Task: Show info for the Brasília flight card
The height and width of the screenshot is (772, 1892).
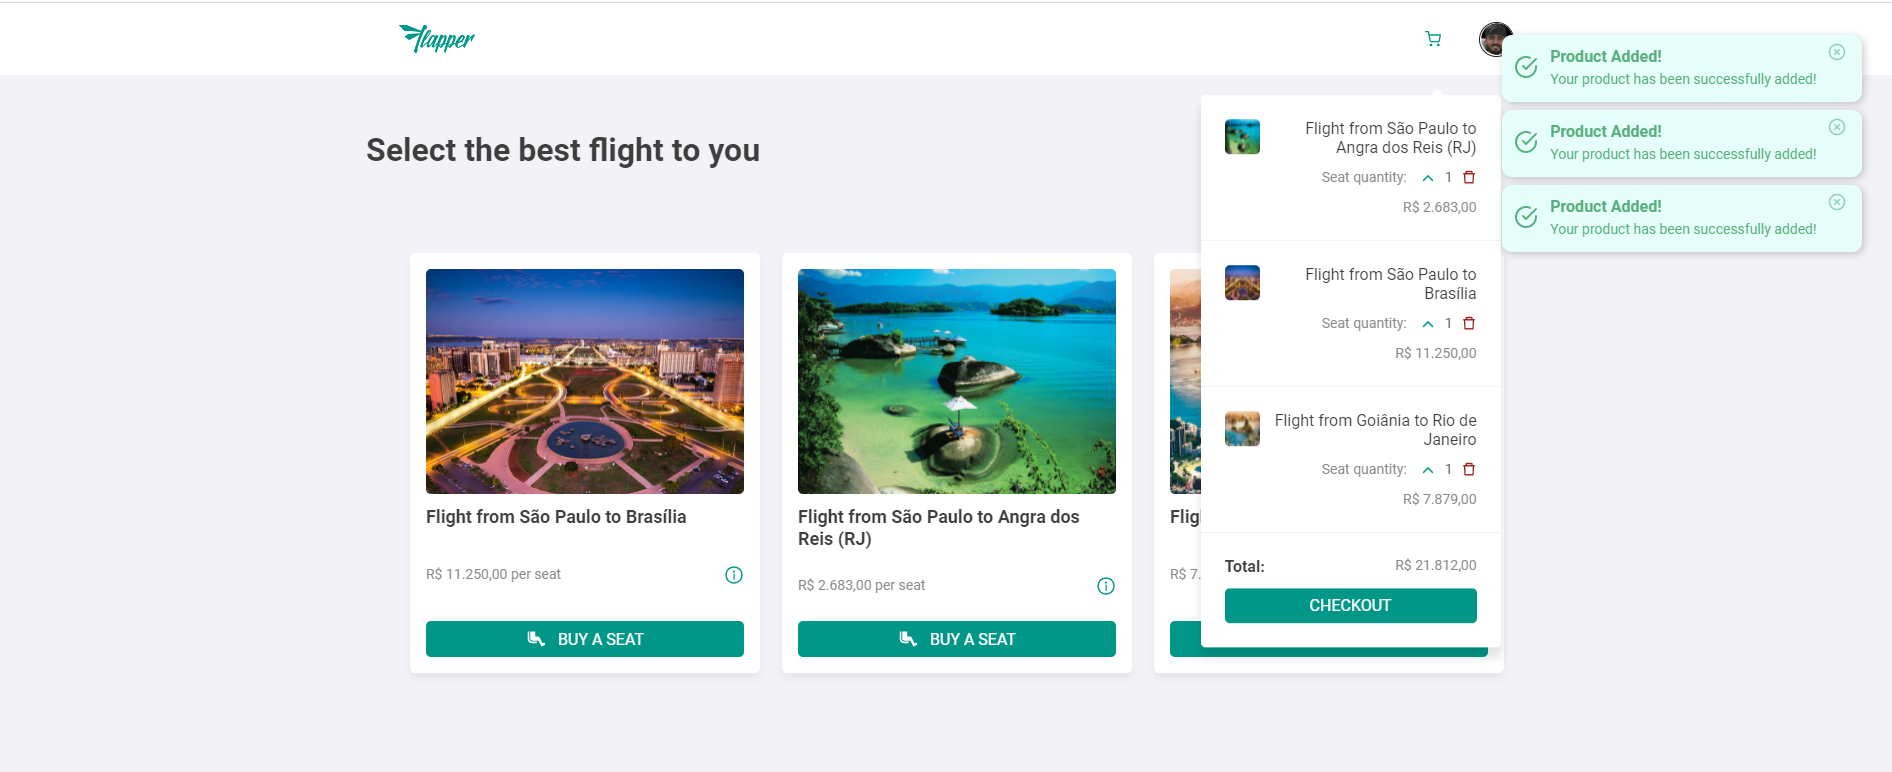Action: click(x=734, y=575)
